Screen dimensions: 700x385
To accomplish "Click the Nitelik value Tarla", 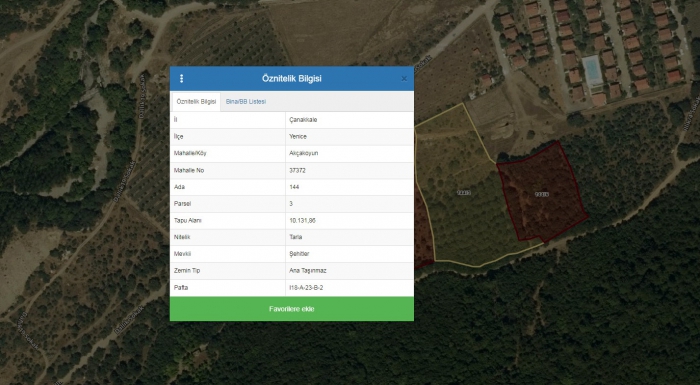I will (296, 237).
